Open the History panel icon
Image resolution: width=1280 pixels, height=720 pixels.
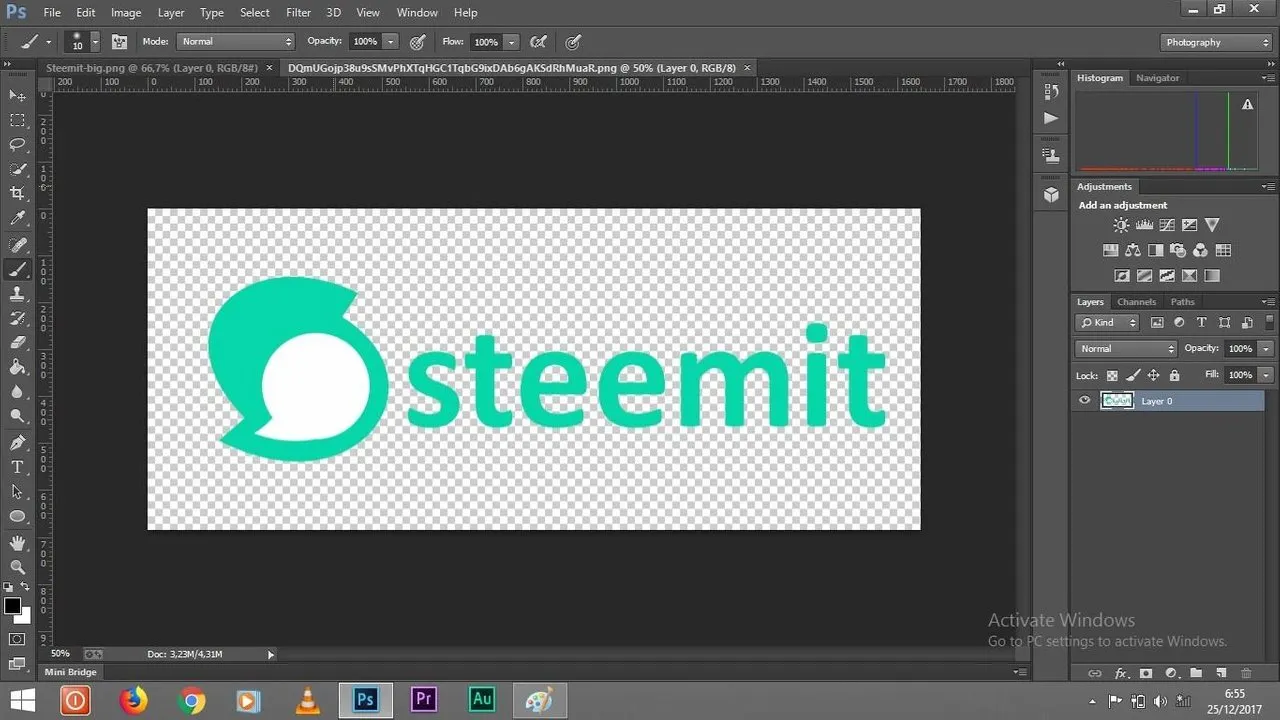click(1051, 92)
